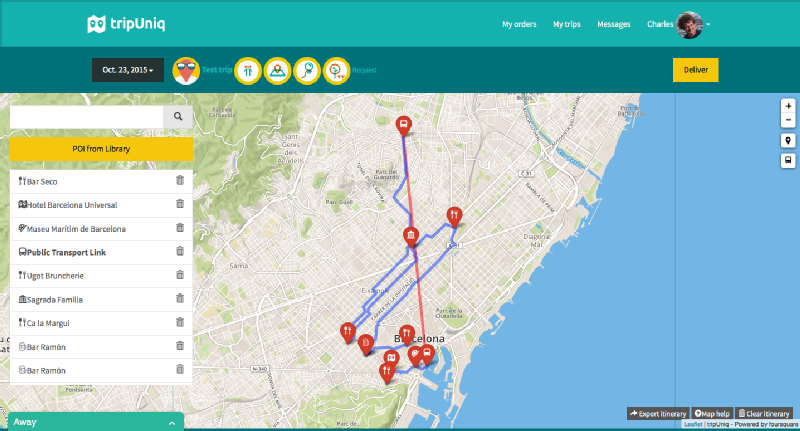Click the map pin control button
This screenshot has height=431, width=800.
tap(788, 141)
